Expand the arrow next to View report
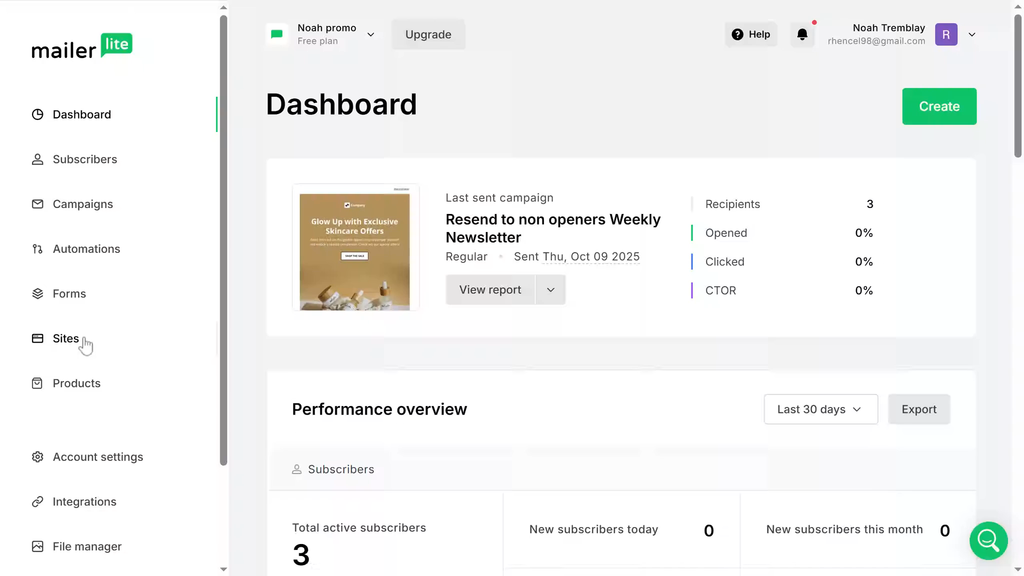 click(550, 290)
